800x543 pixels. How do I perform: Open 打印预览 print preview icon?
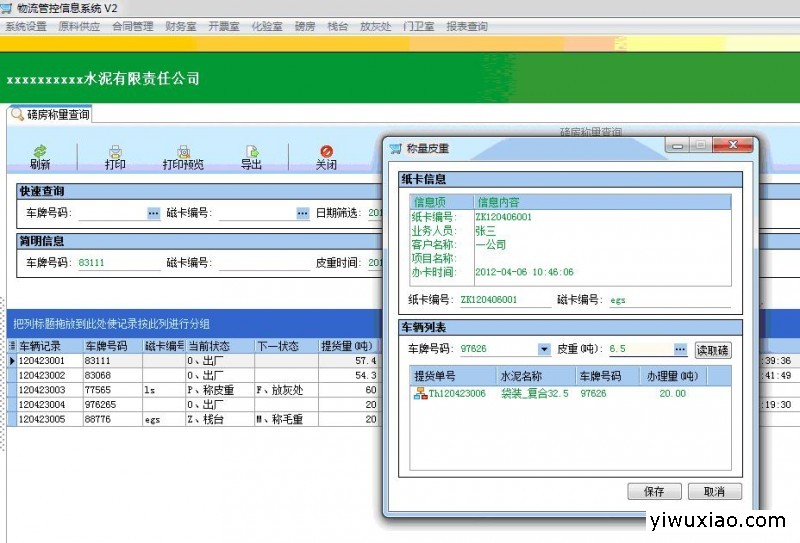coord(183,151)
